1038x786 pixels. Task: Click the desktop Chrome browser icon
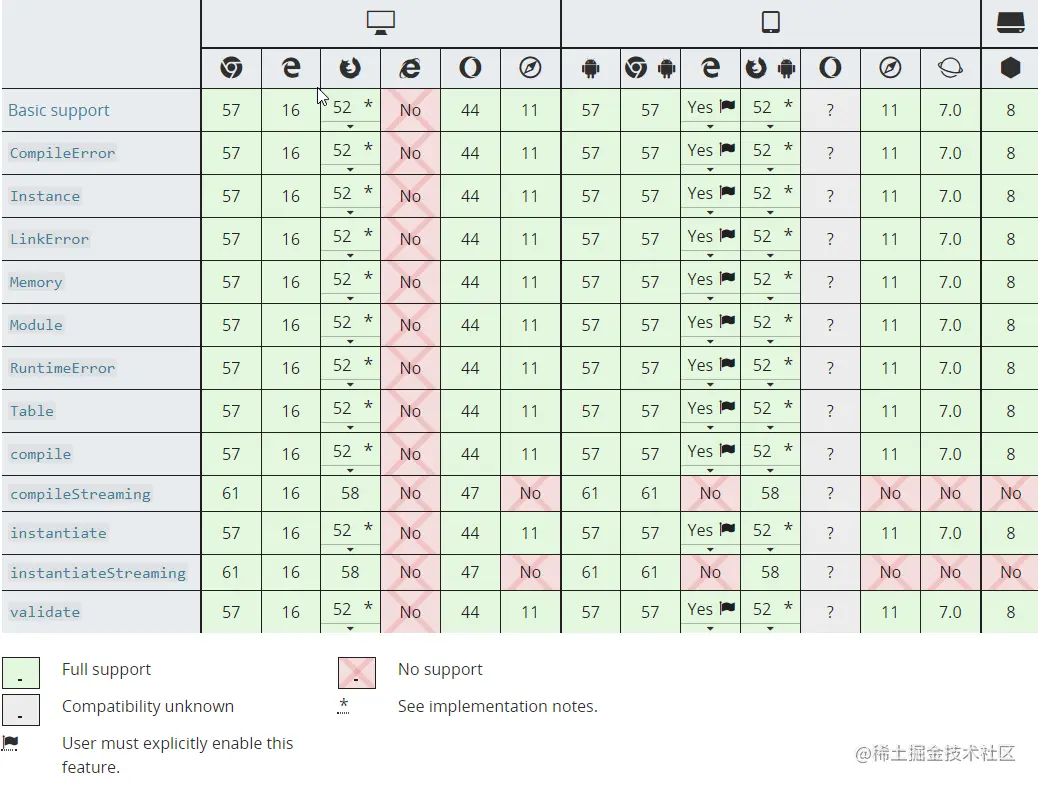click(231, 68)
